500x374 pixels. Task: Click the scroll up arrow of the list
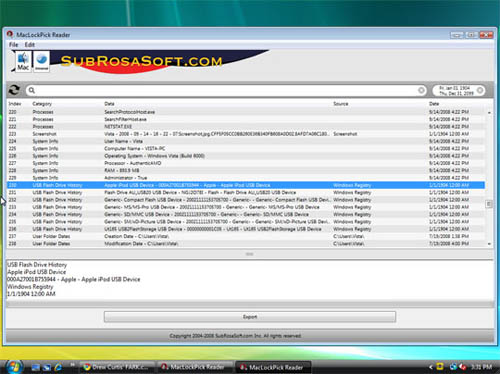click(489, 113)
